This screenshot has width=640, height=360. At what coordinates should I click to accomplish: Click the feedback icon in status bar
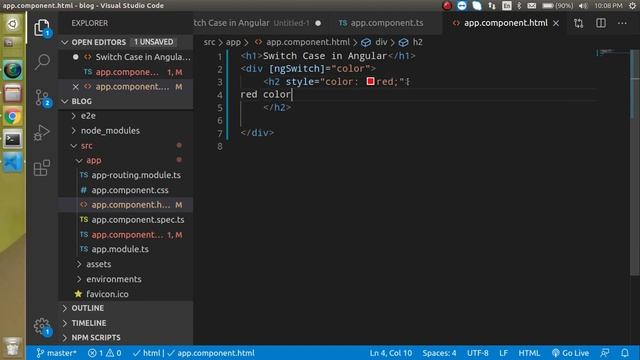605,353
